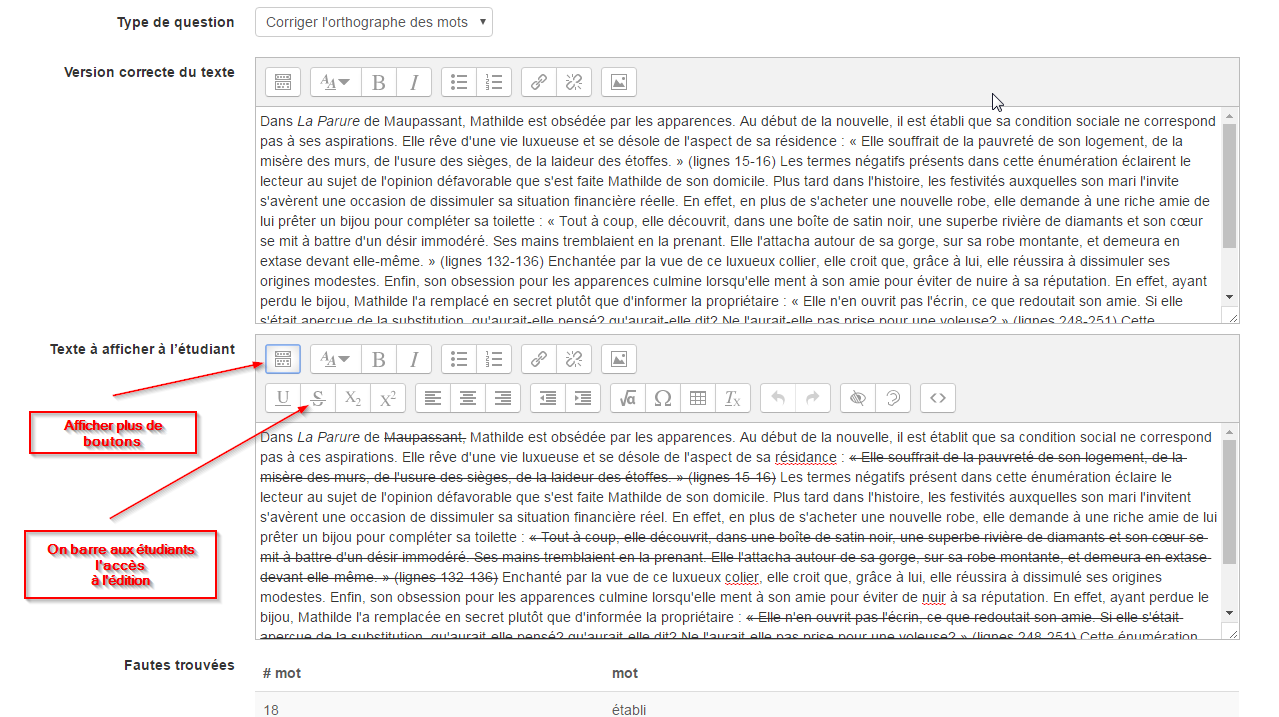Click the Subscript button
1279x717 pixels.
click(x=353, y=398)
